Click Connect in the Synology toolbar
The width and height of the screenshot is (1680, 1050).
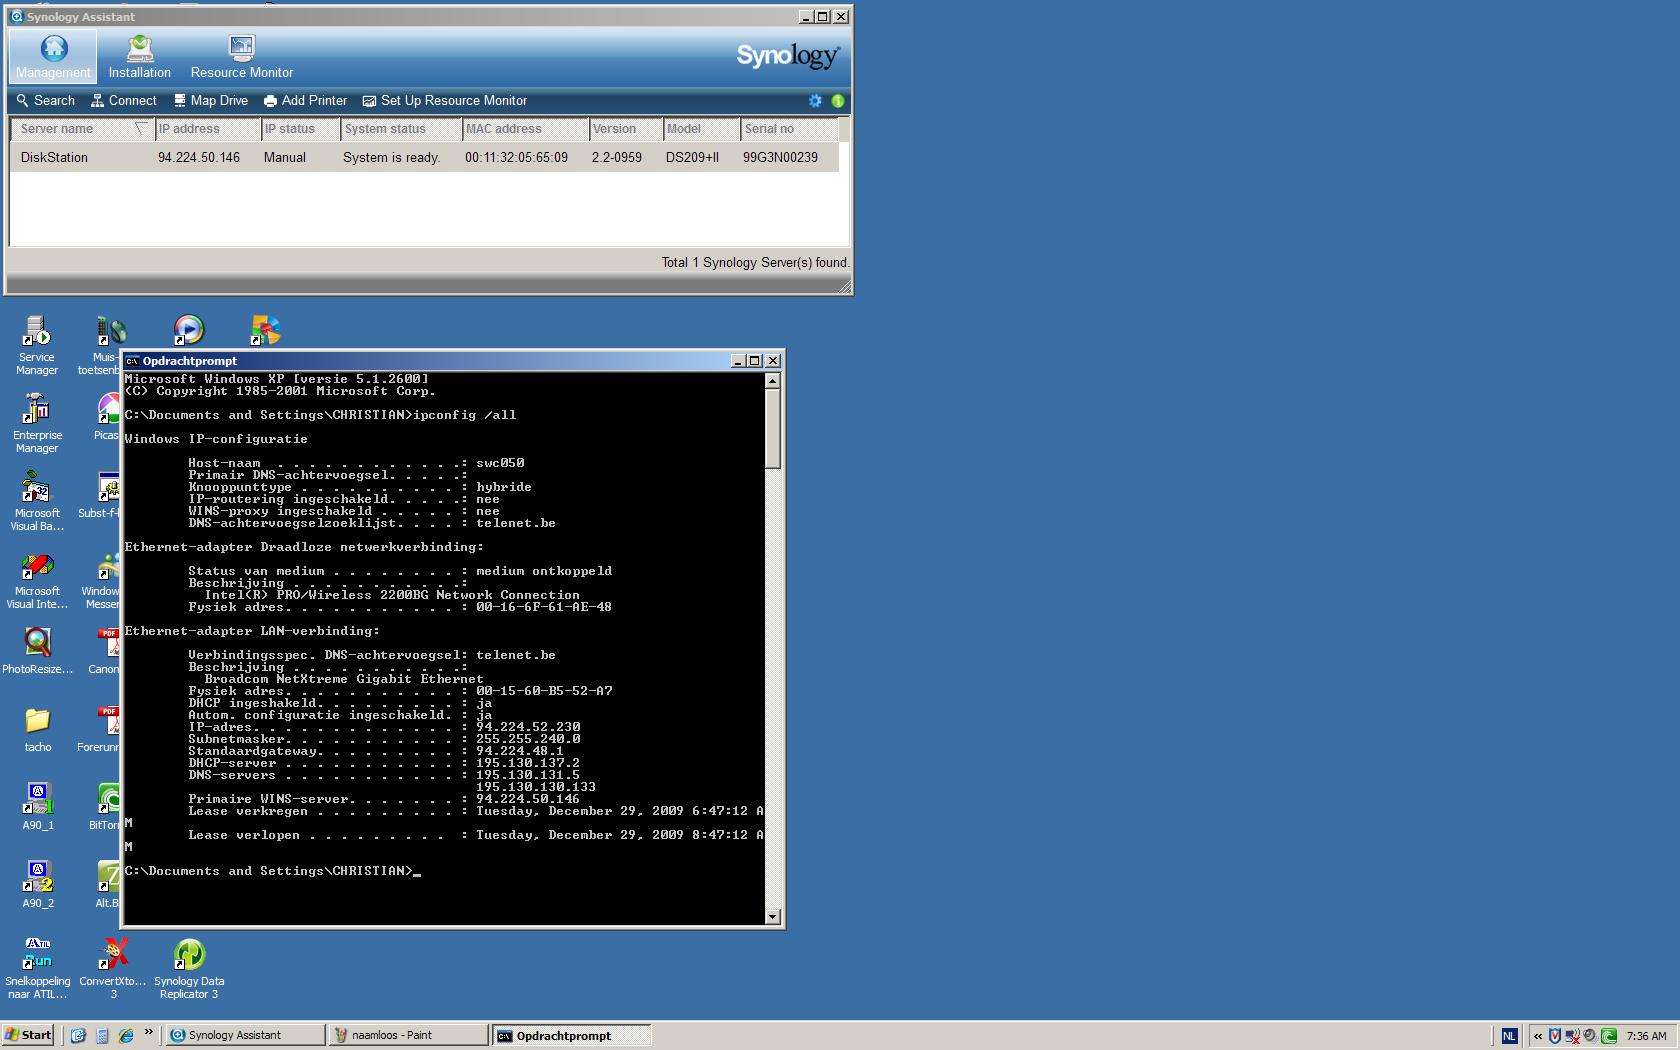124,101
